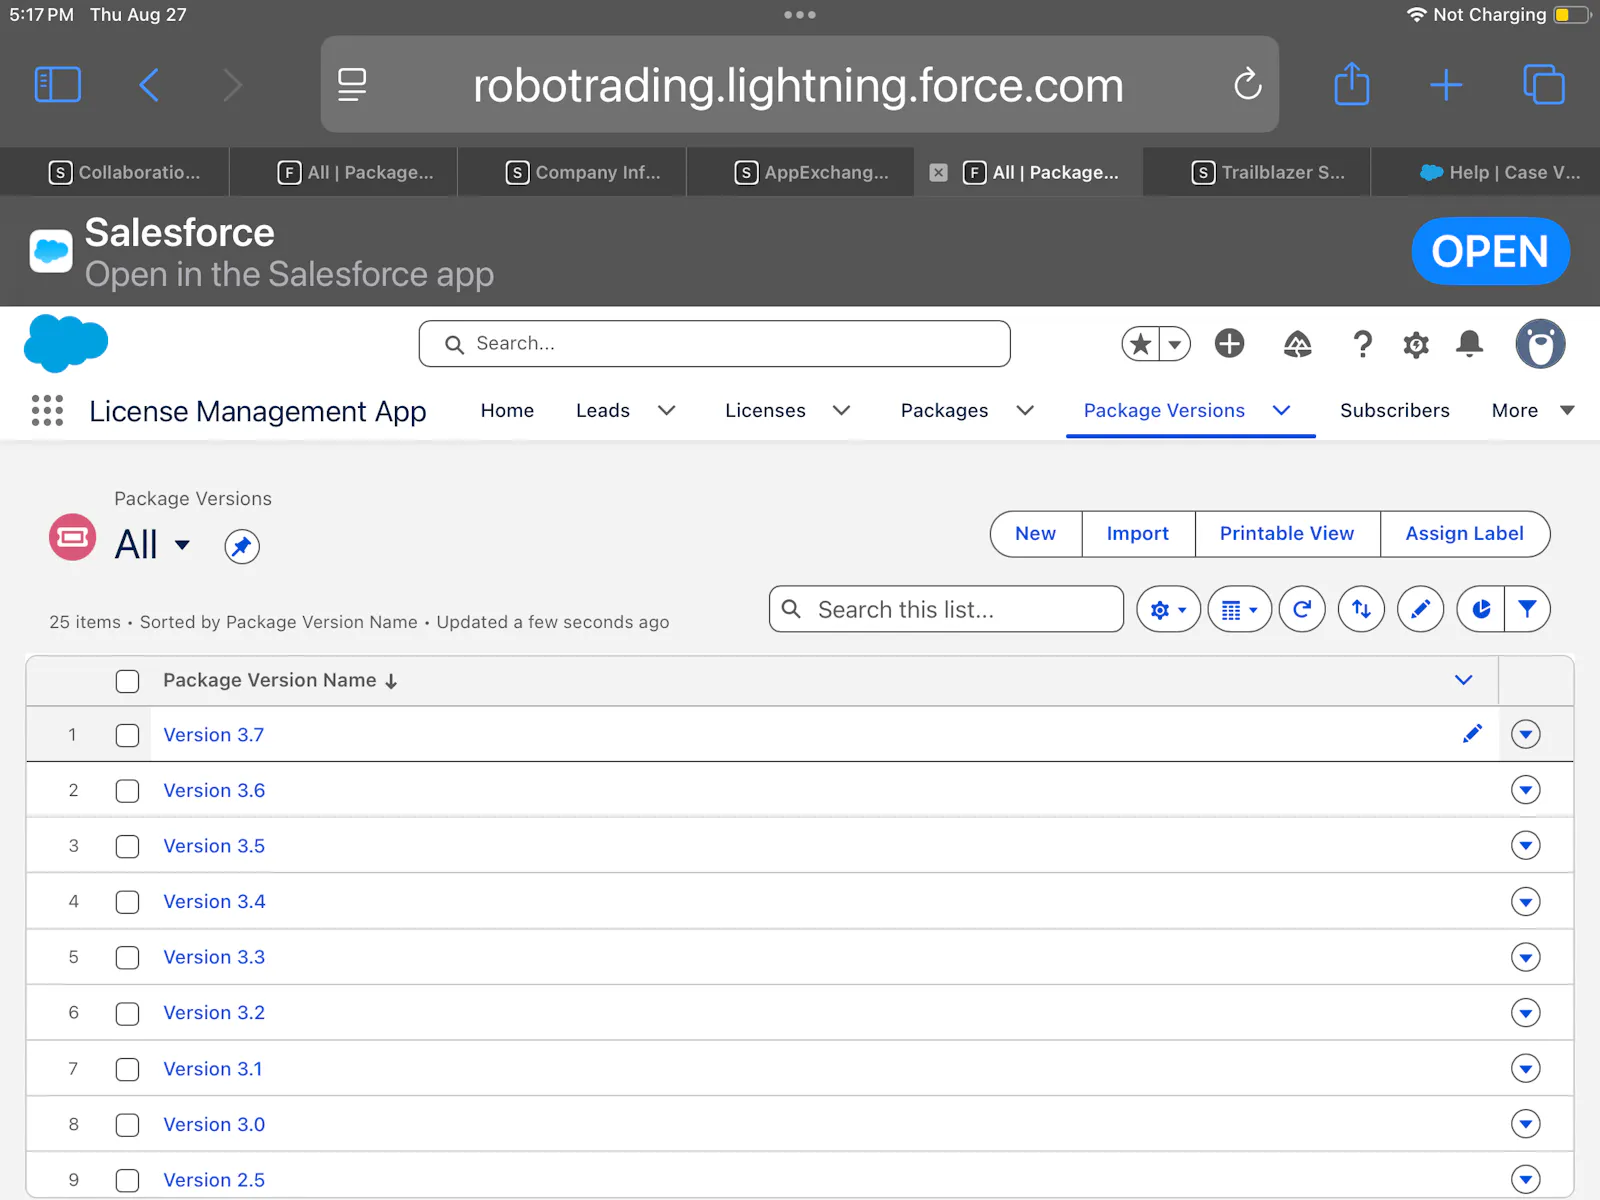The image size is (1600, 1200).
Task: Open the notifications bell
Action: 1469,344
